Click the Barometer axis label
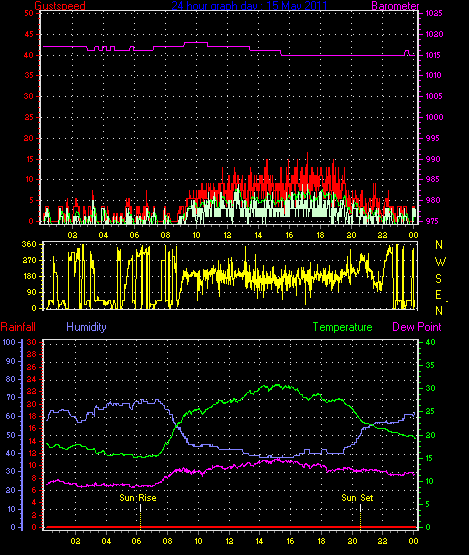This screenshot has height=555, width=469. point(395,5)
